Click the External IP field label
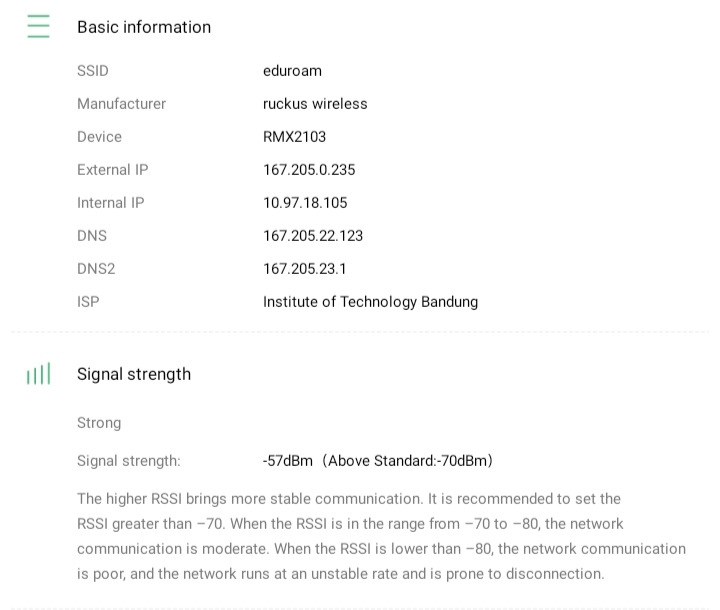 112,170
